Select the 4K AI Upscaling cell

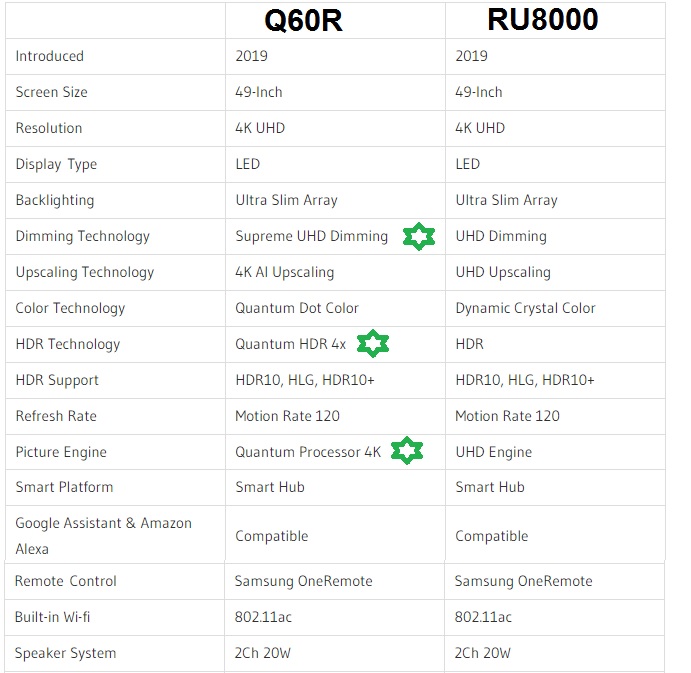285,272
